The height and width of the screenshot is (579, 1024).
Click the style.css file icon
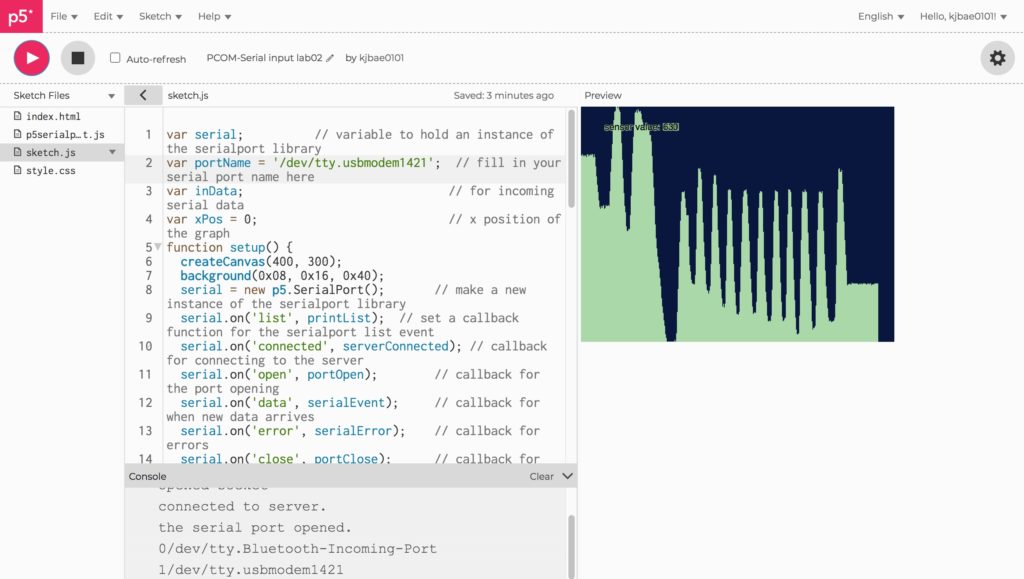[x=18, y=170]
